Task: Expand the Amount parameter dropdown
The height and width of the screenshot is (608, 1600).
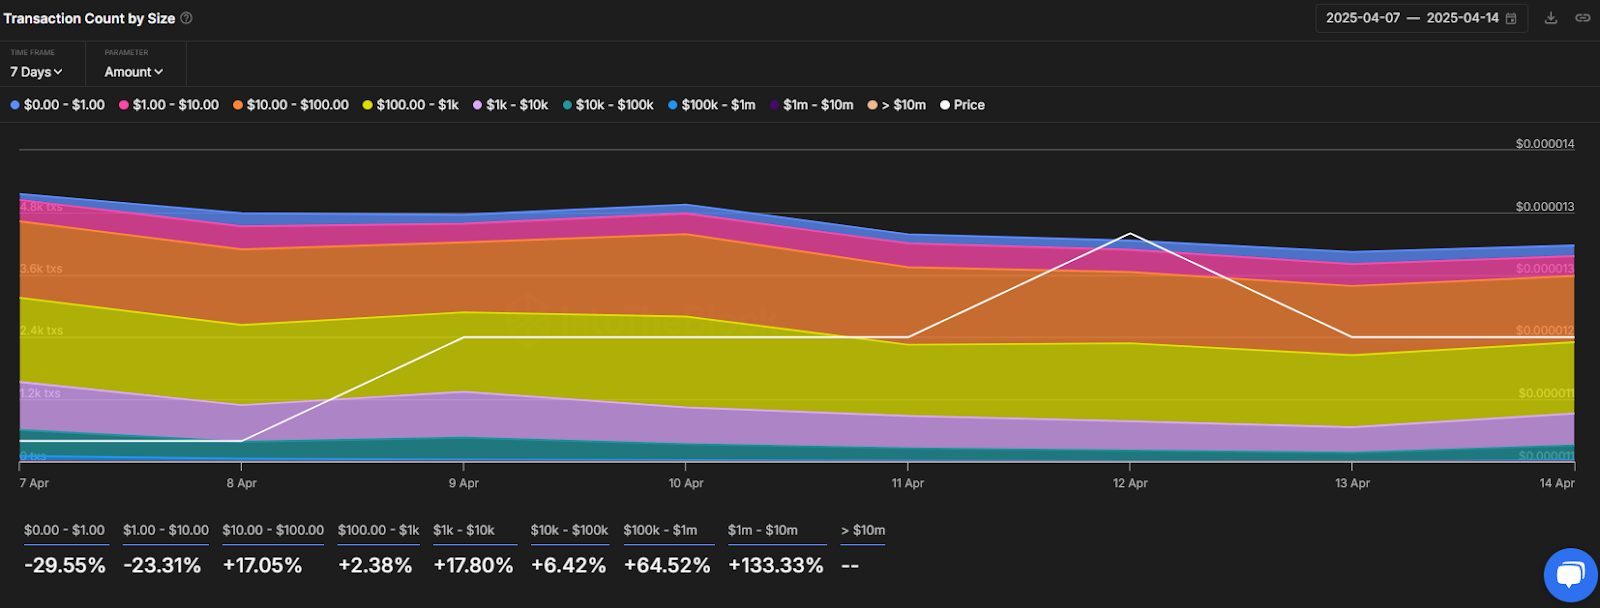Action: 133,72
